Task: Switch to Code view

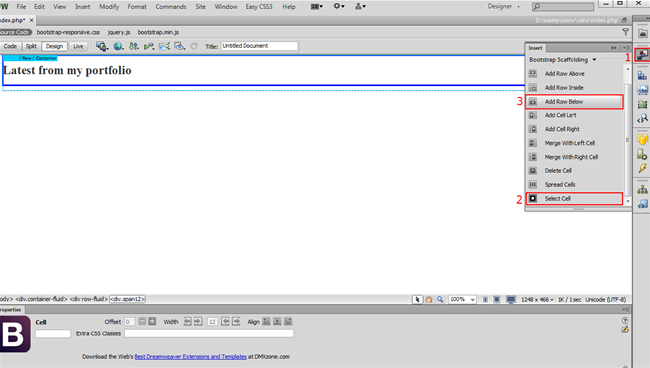Action: [10, 46]
